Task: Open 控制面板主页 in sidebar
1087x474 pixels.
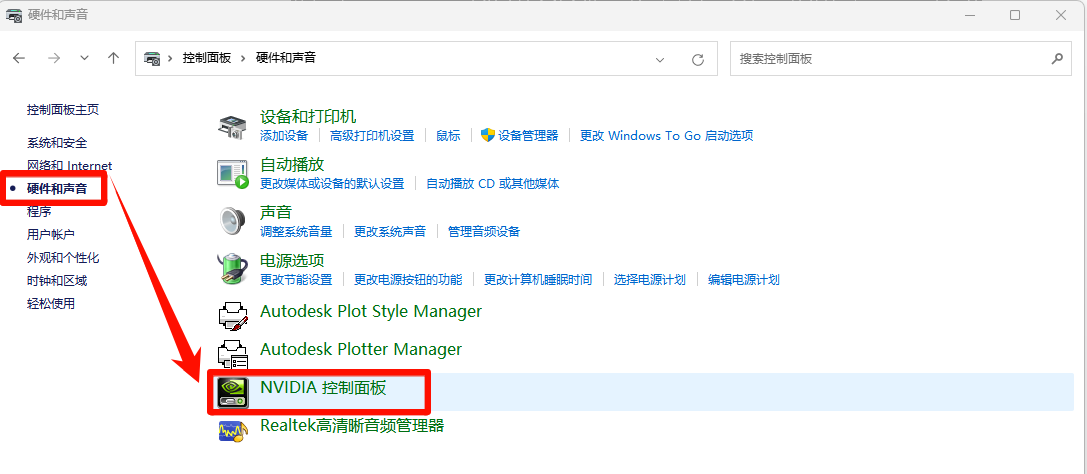Action: point(63,109)
